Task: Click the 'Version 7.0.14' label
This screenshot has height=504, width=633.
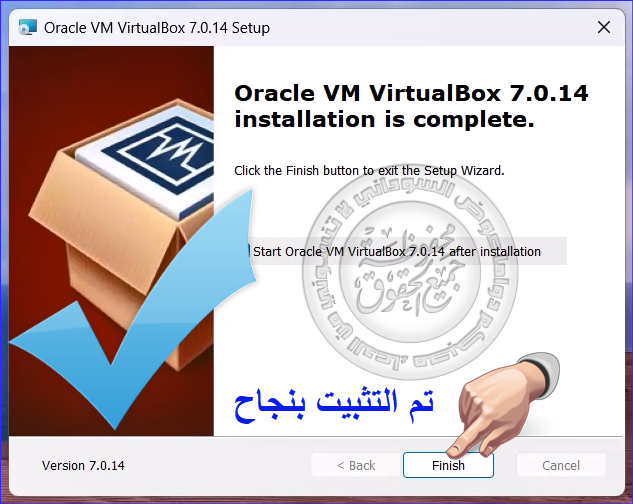Action: (83, 466)
